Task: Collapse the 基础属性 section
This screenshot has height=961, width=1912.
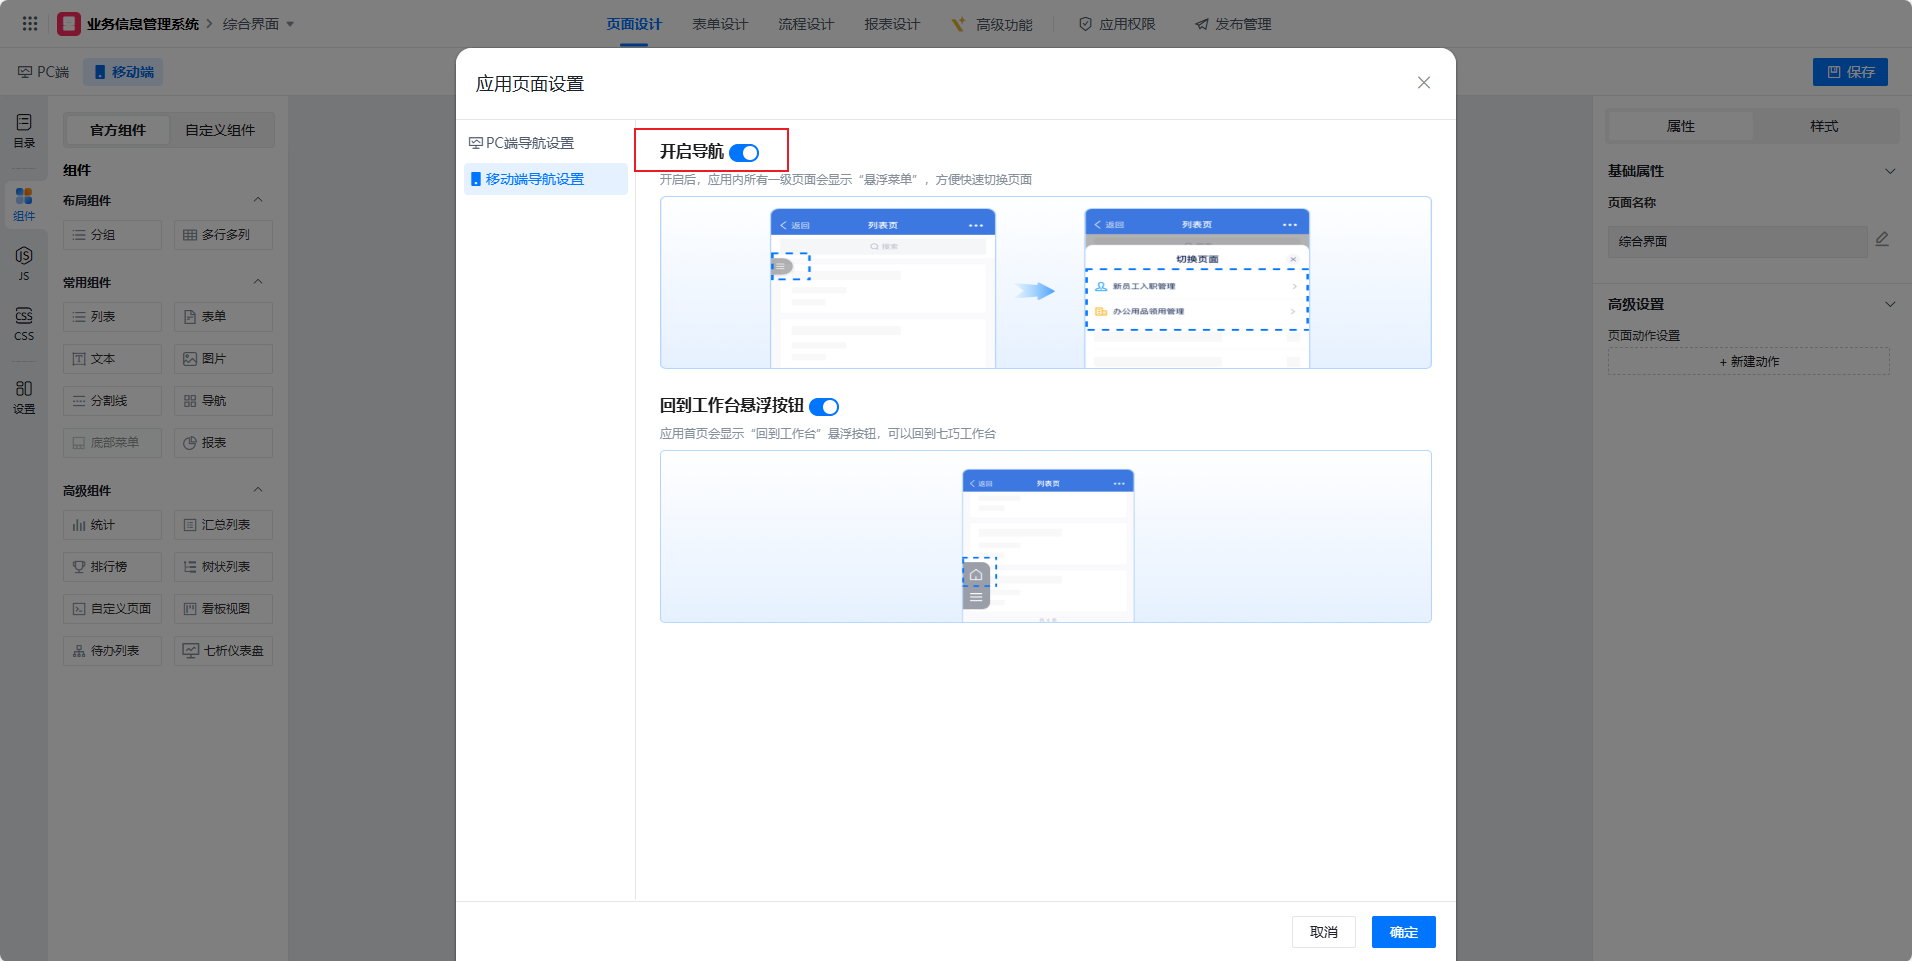Action: pyautogui.click(x=1889, y=171)
